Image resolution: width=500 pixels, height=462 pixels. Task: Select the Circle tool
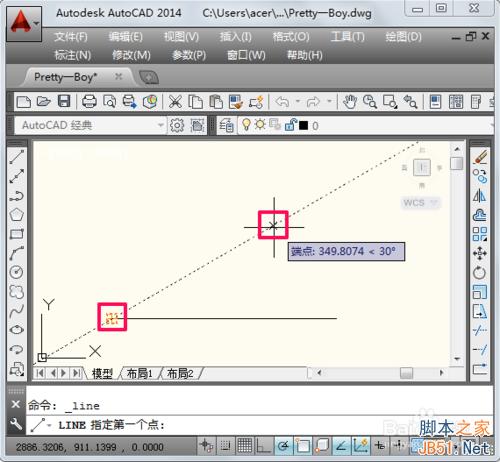pos(16,272)
